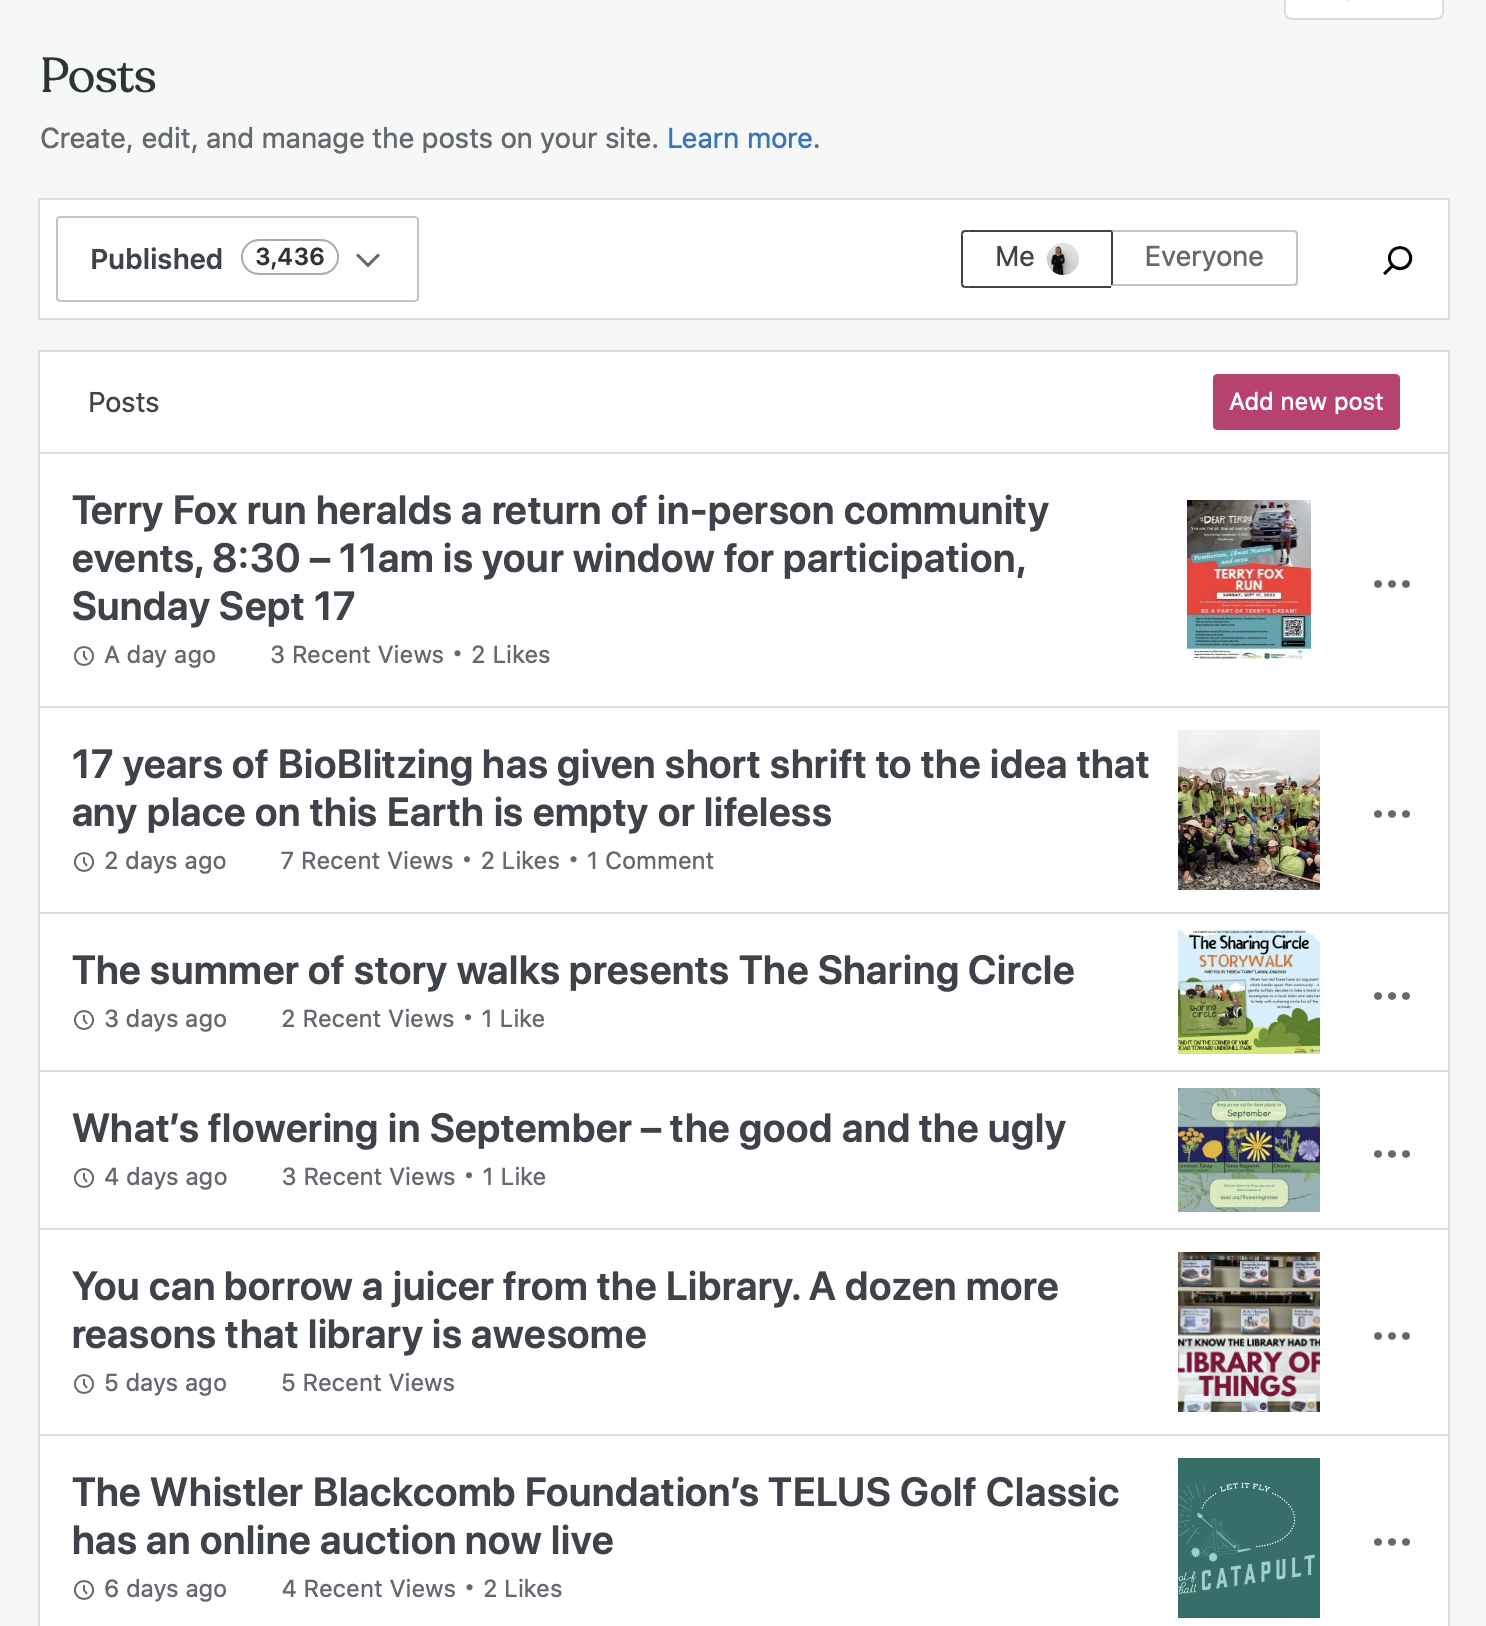Click the Catapult golf thumbnail
1486x1626 pixels.
coord(1248,1538)
